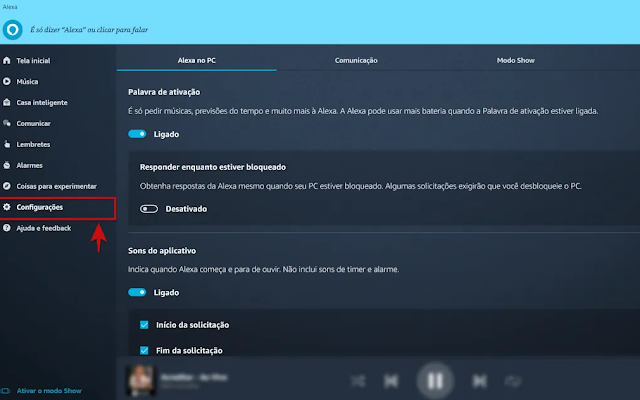Turn off Sons do aplicativo switch
The height and width of the screenshot is (400, 640).
click(137, 292)
